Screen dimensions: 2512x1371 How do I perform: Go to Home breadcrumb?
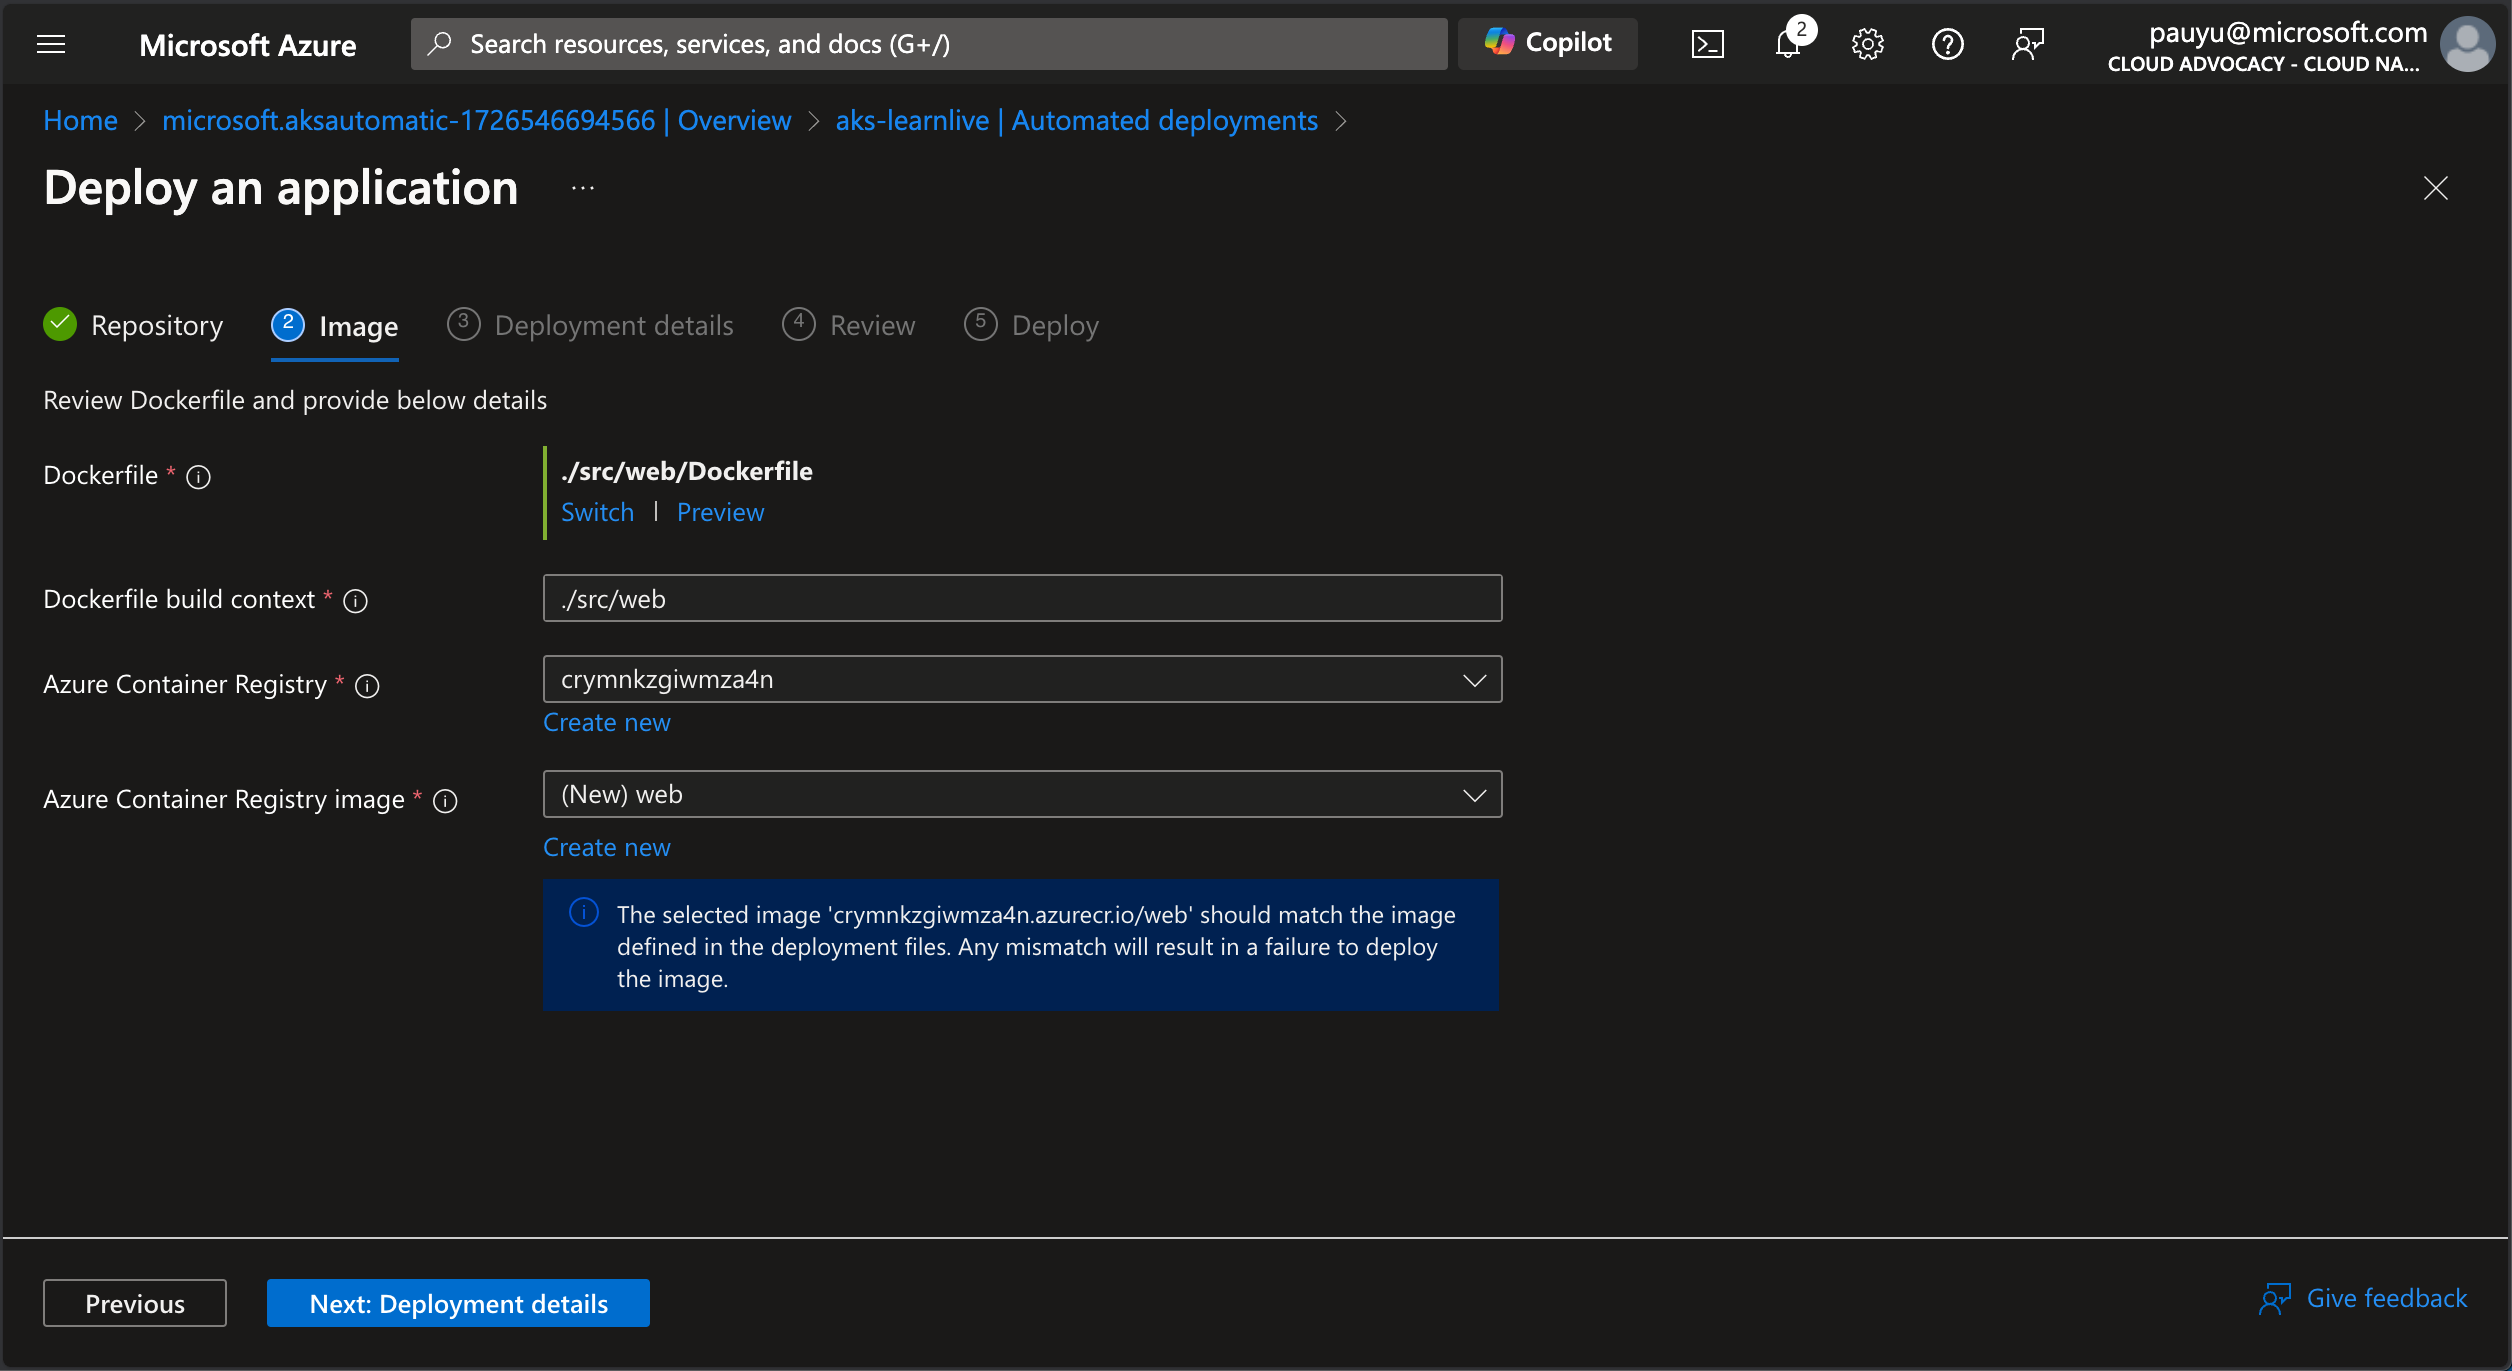pos(80,121)
